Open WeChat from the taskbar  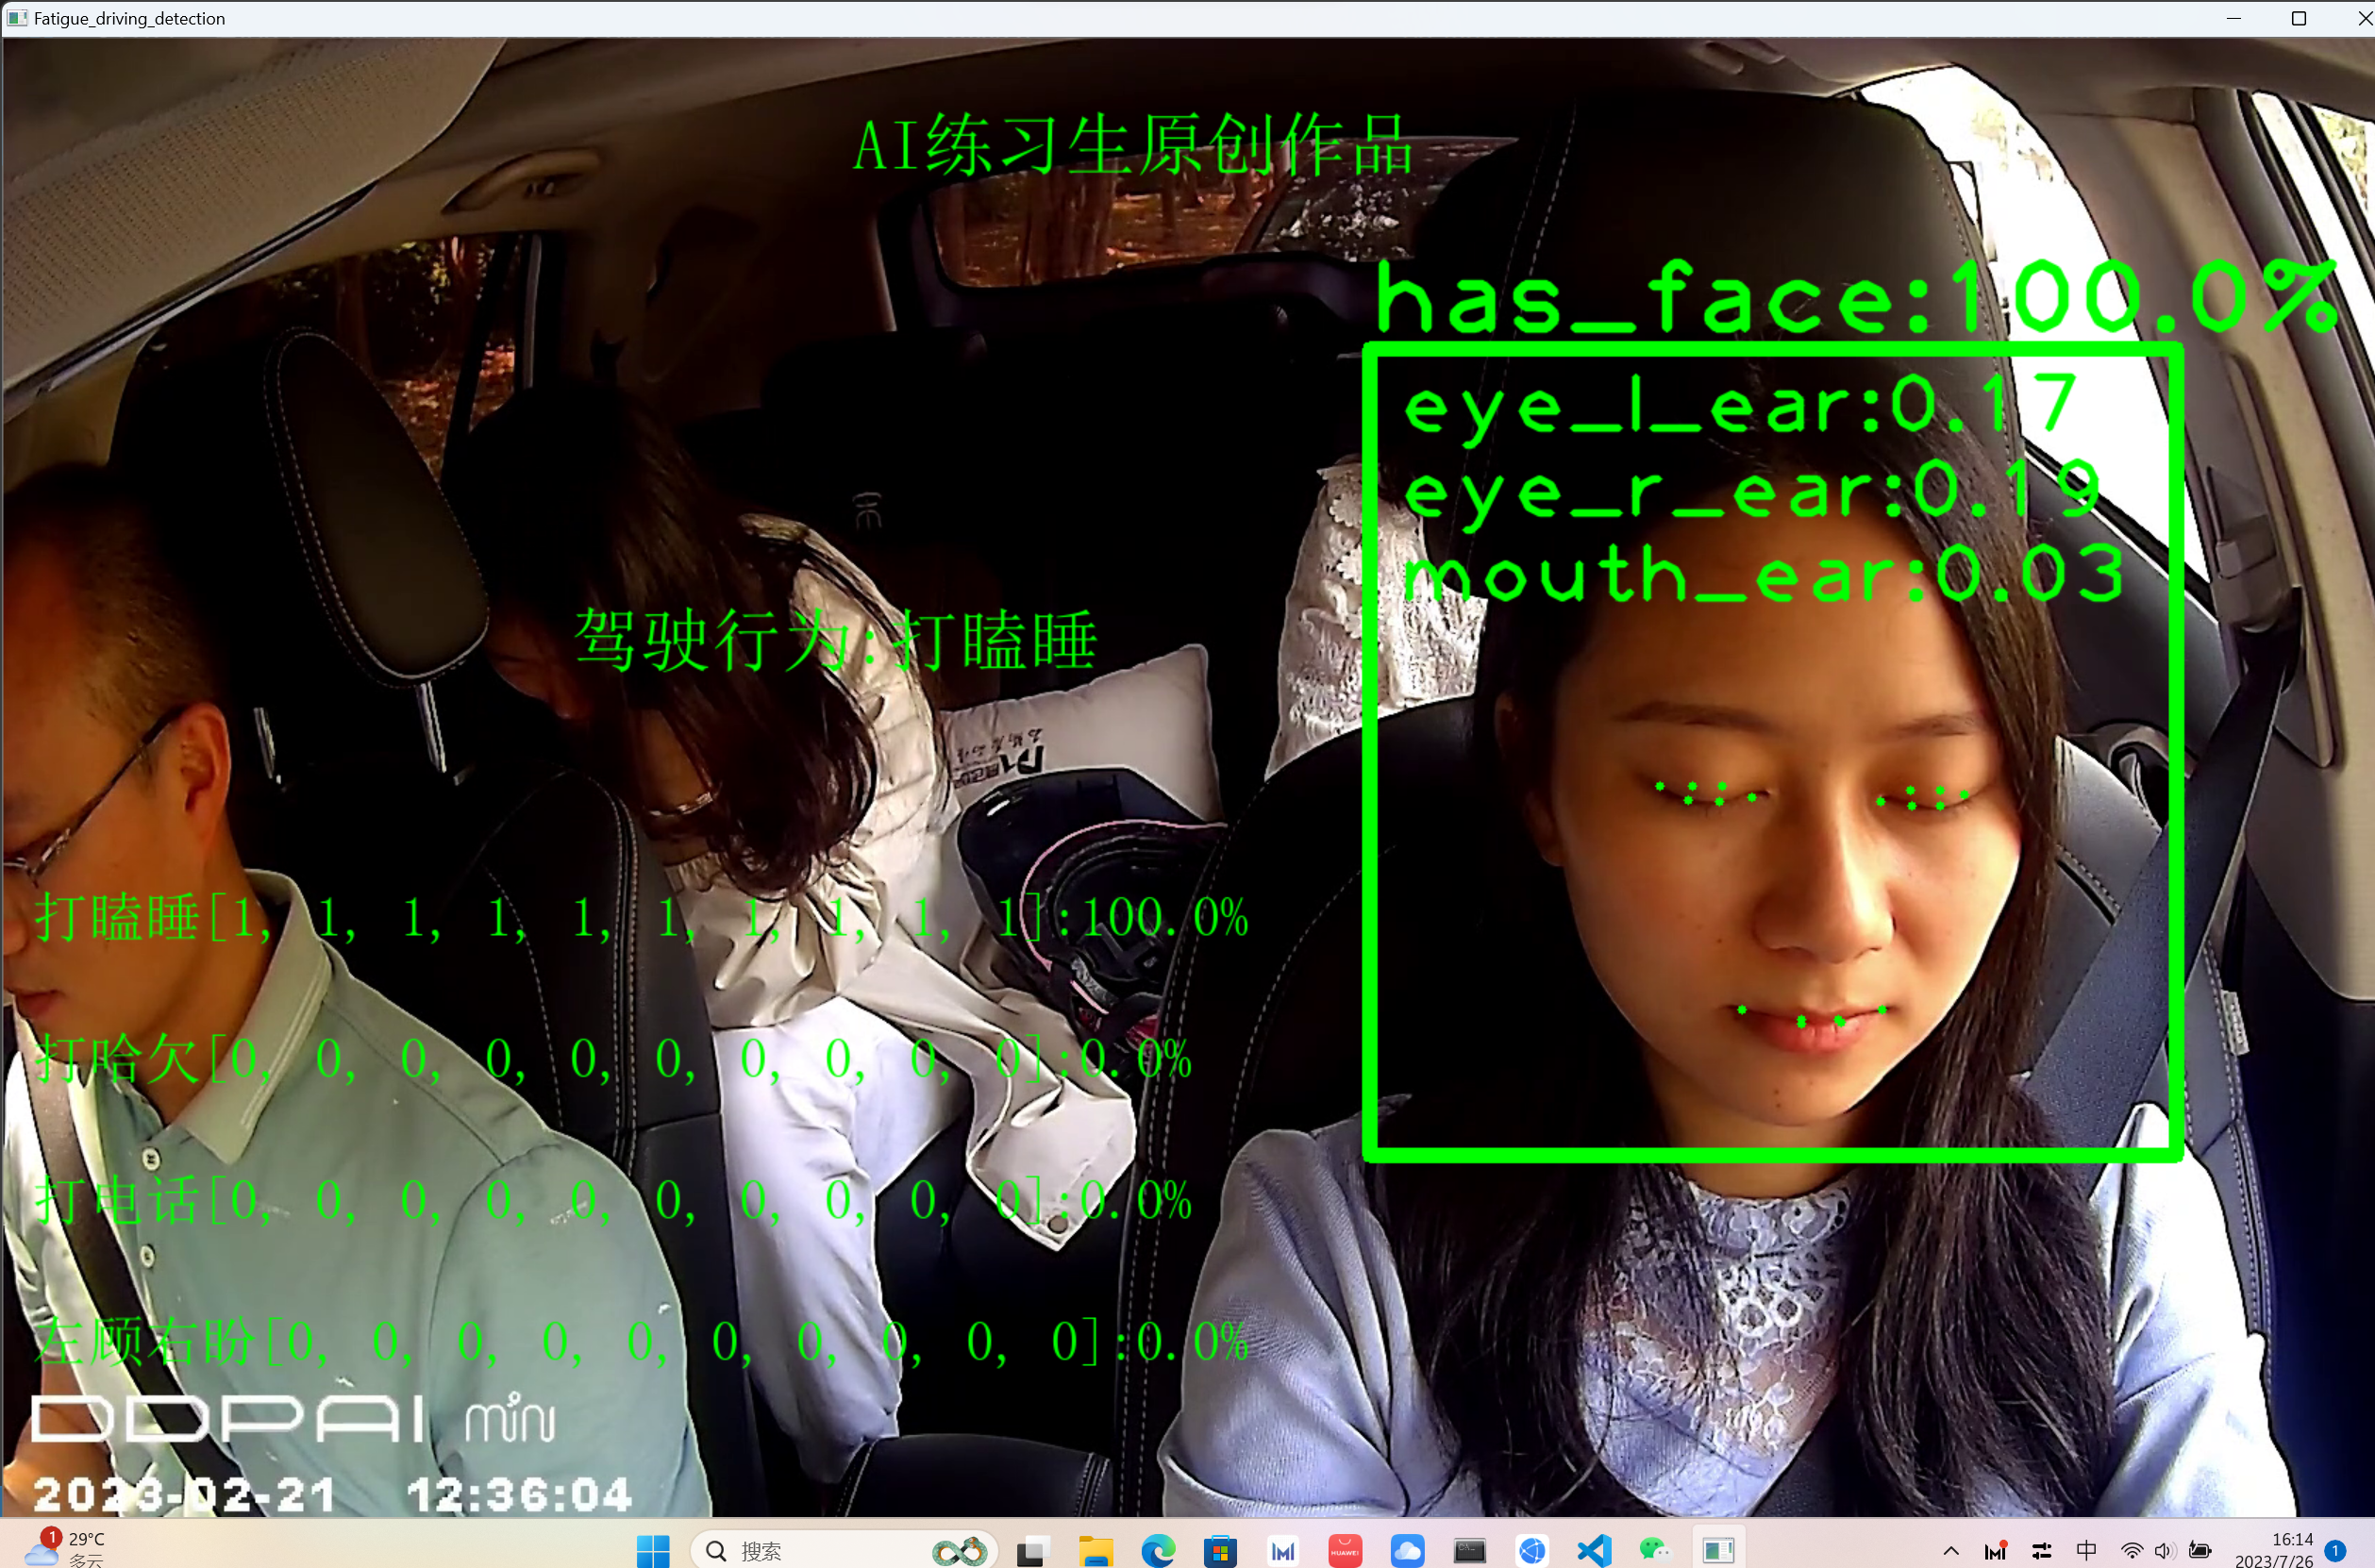(x=1655, y=1551)
